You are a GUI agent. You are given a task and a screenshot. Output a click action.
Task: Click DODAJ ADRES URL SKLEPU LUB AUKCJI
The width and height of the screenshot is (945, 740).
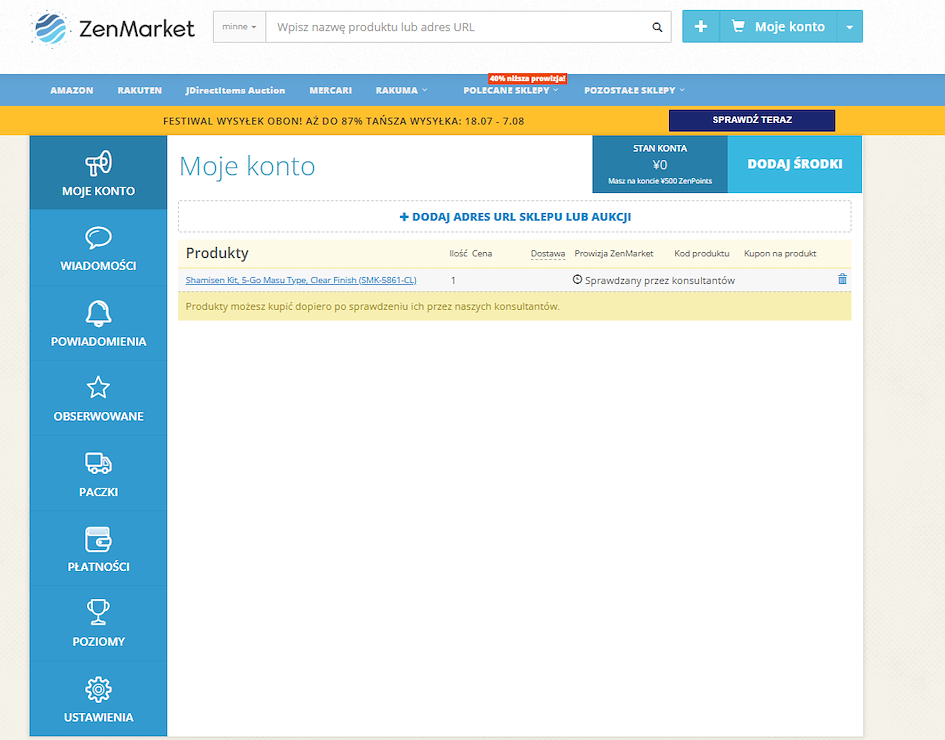tap(515, 216)
